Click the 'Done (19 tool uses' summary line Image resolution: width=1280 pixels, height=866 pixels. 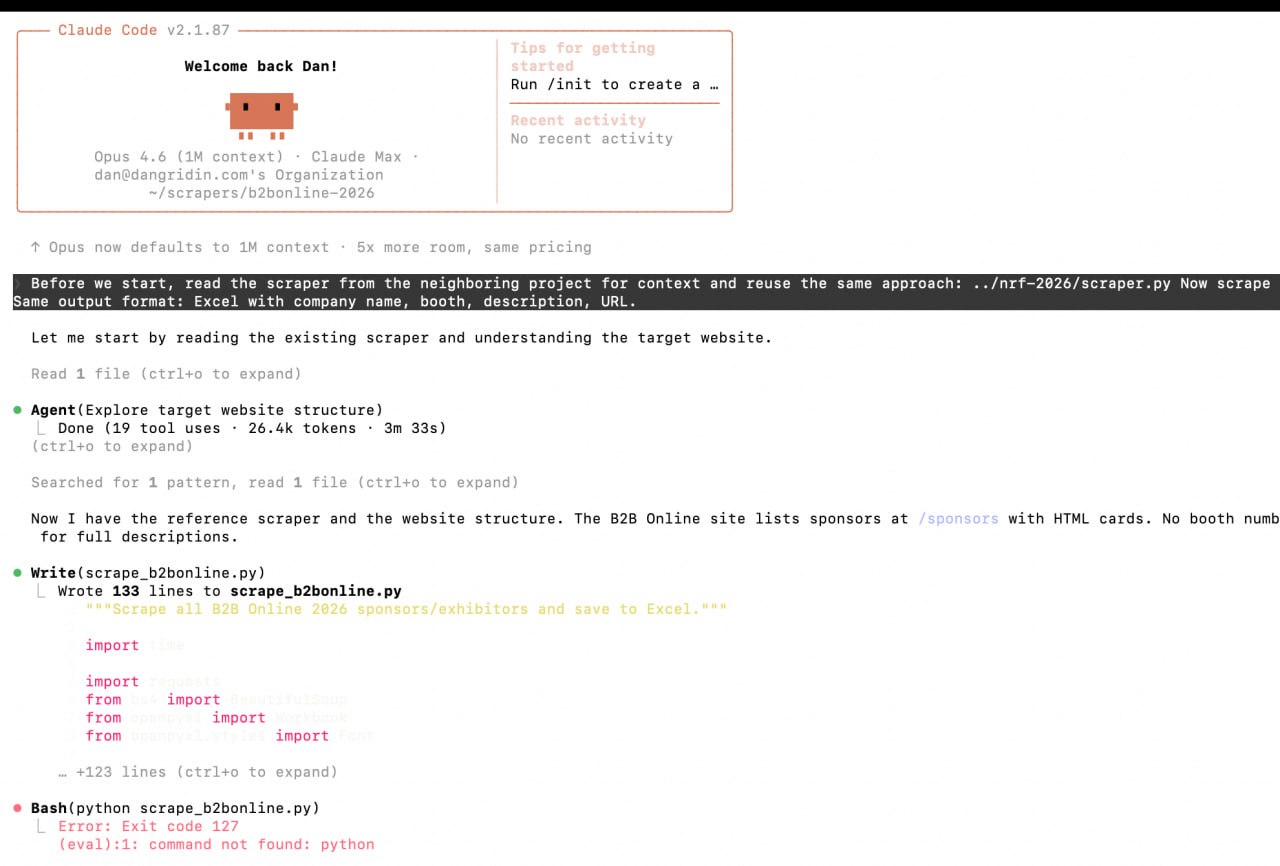(x=252, y=428)
